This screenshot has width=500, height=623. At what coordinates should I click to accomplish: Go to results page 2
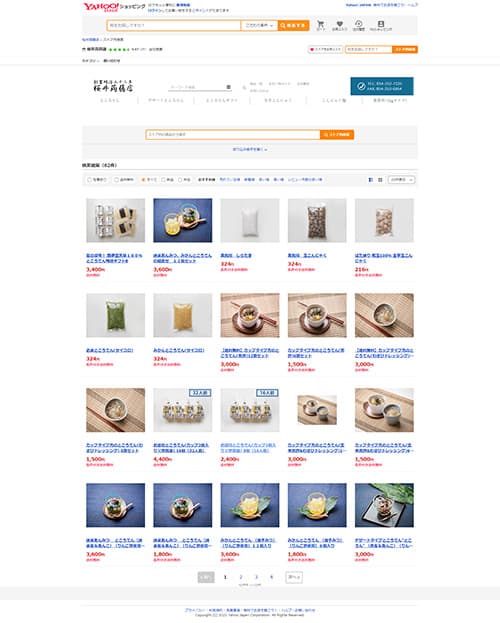pos(241,577)
